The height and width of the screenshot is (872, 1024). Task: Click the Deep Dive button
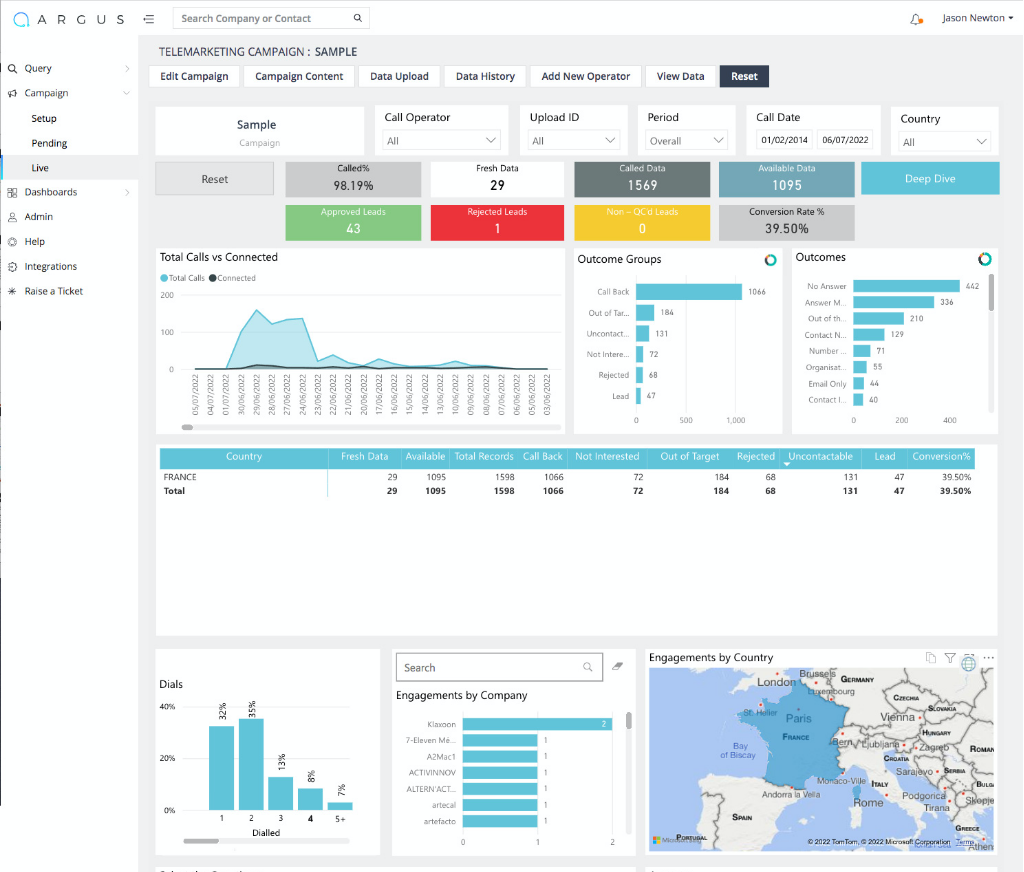[x=930, y=178]
